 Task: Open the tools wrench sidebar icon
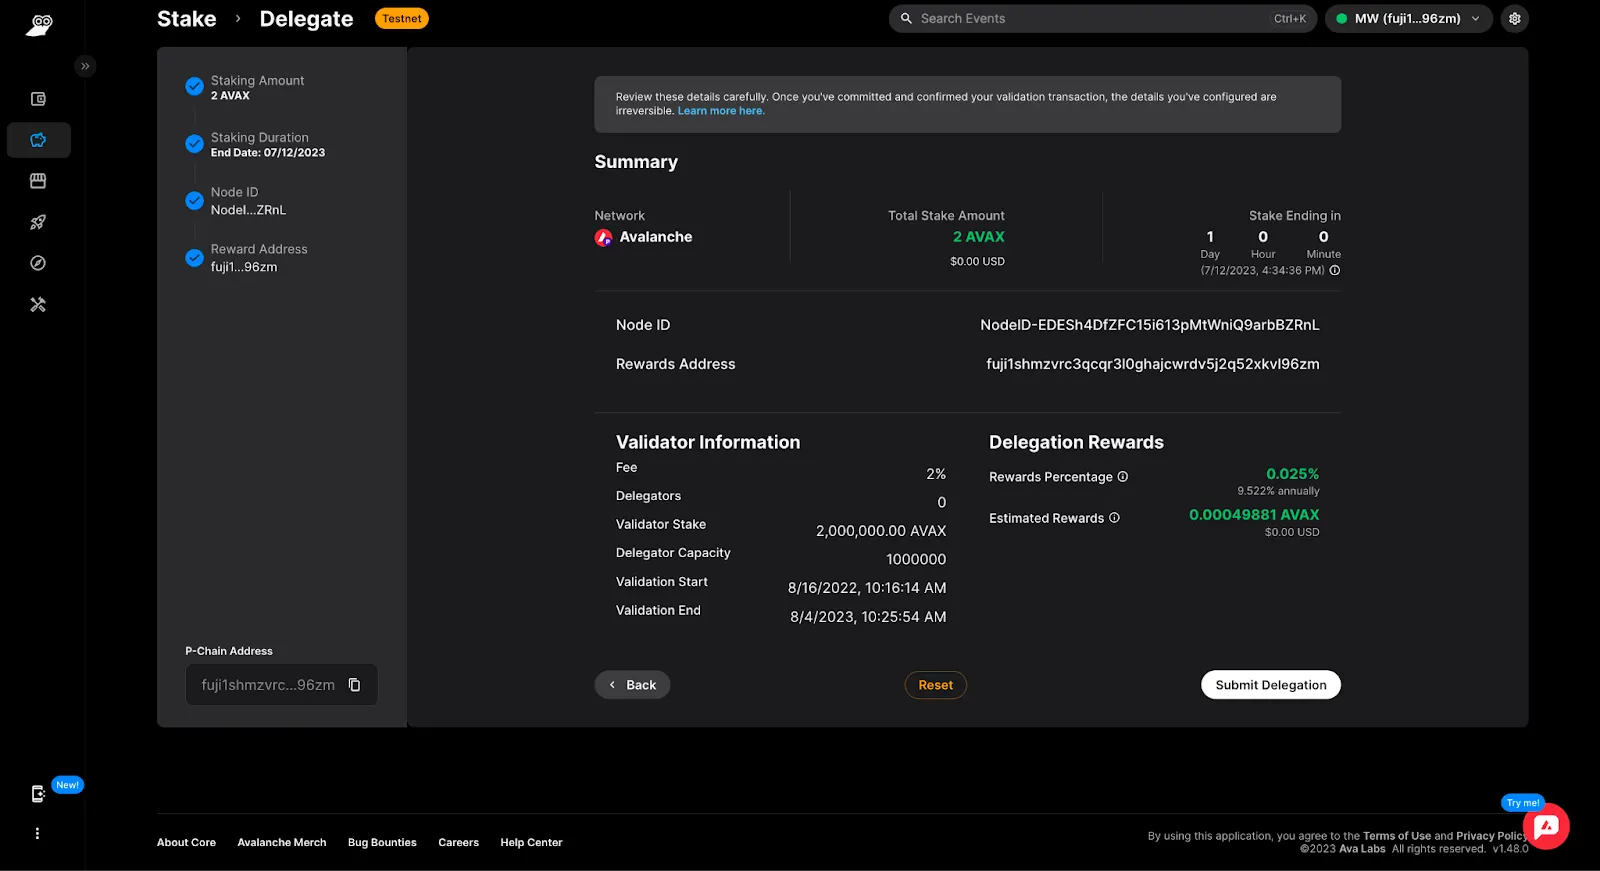pyautogui.click(x=38, y=304)
